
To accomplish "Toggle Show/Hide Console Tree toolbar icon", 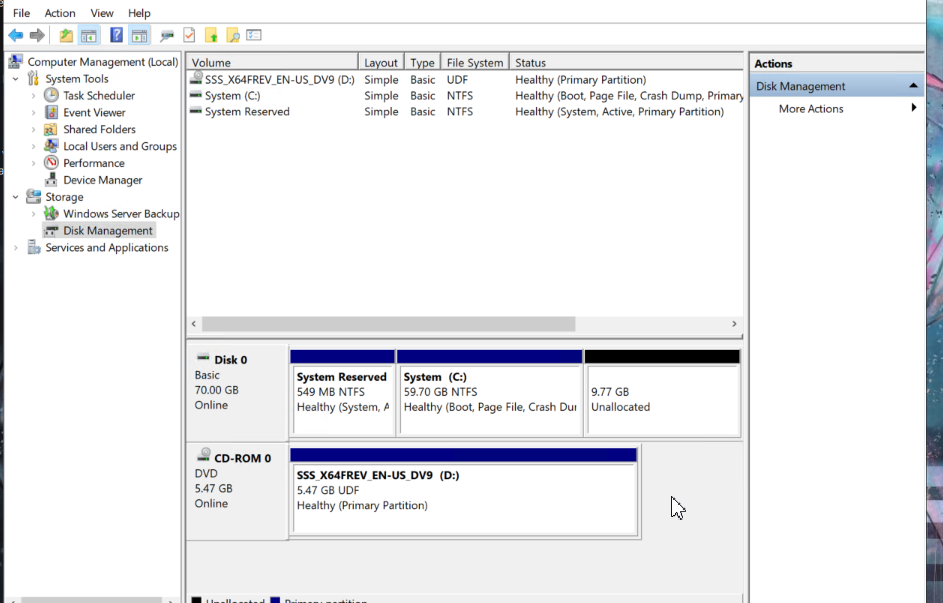I will [88, 35].
